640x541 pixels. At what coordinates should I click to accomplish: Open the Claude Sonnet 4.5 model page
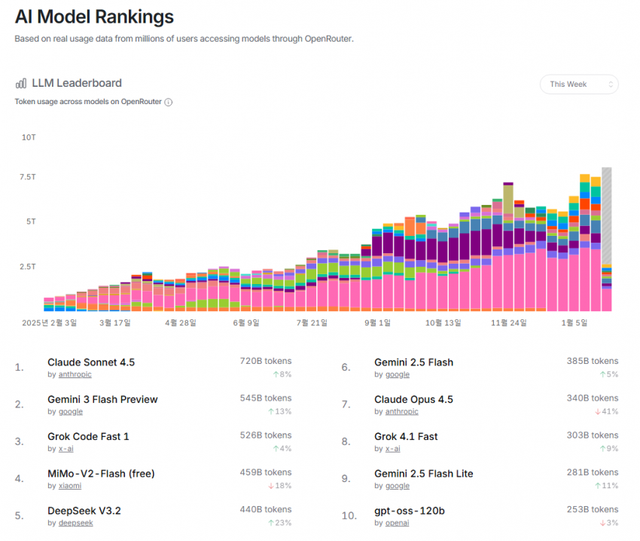(90, 362)
